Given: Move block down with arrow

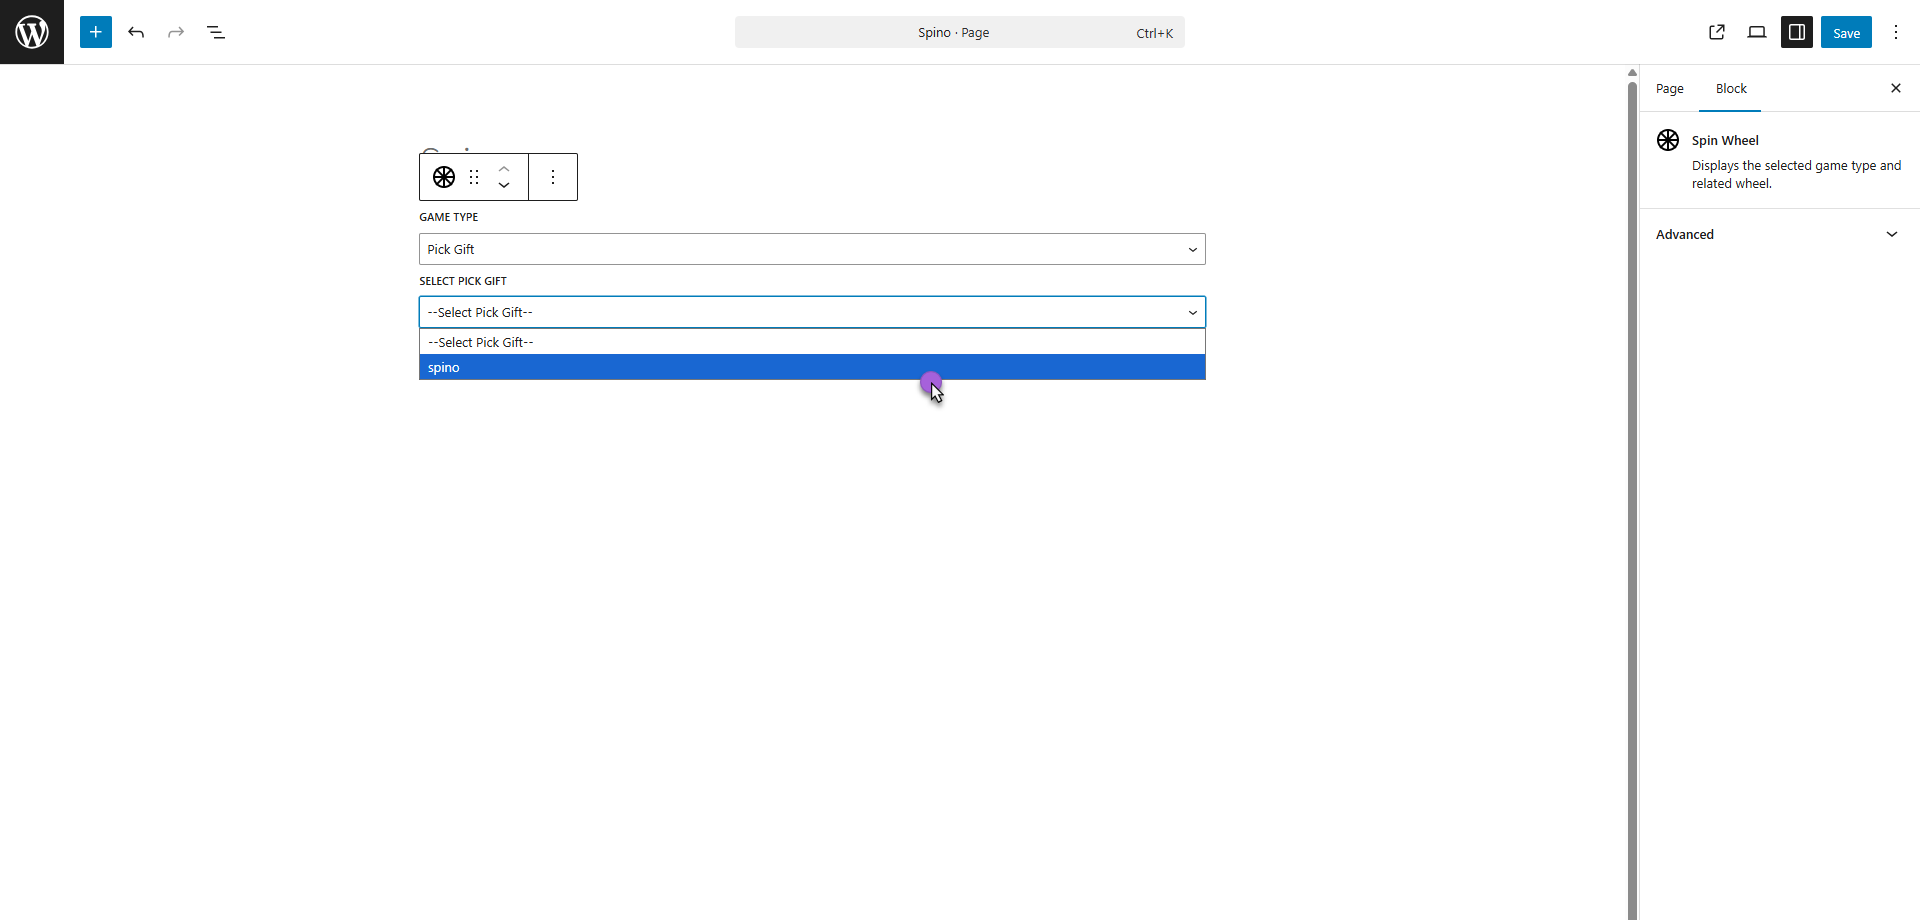Looking at the screenshot, I should pos(504,185).
